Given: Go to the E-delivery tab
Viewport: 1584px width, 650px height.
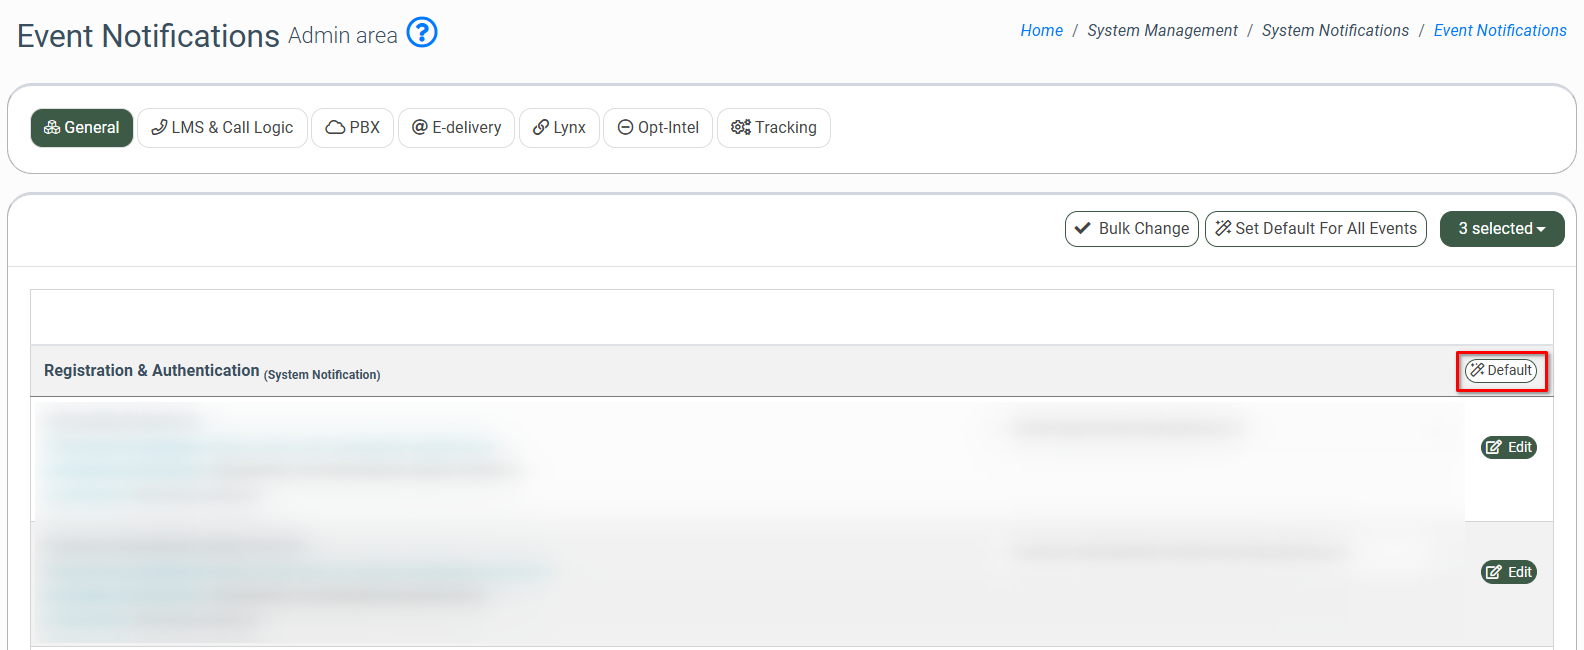Looking at the screenshot, I should coord(456,128).
